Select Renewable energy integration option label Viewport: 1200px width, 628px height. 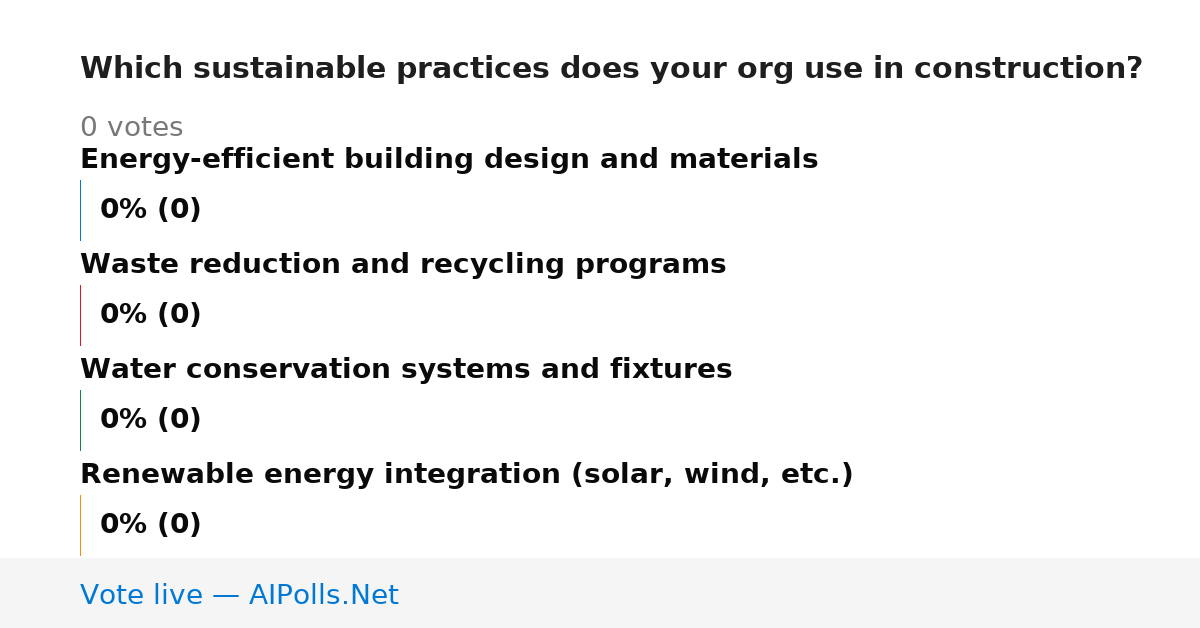[467, 475]
